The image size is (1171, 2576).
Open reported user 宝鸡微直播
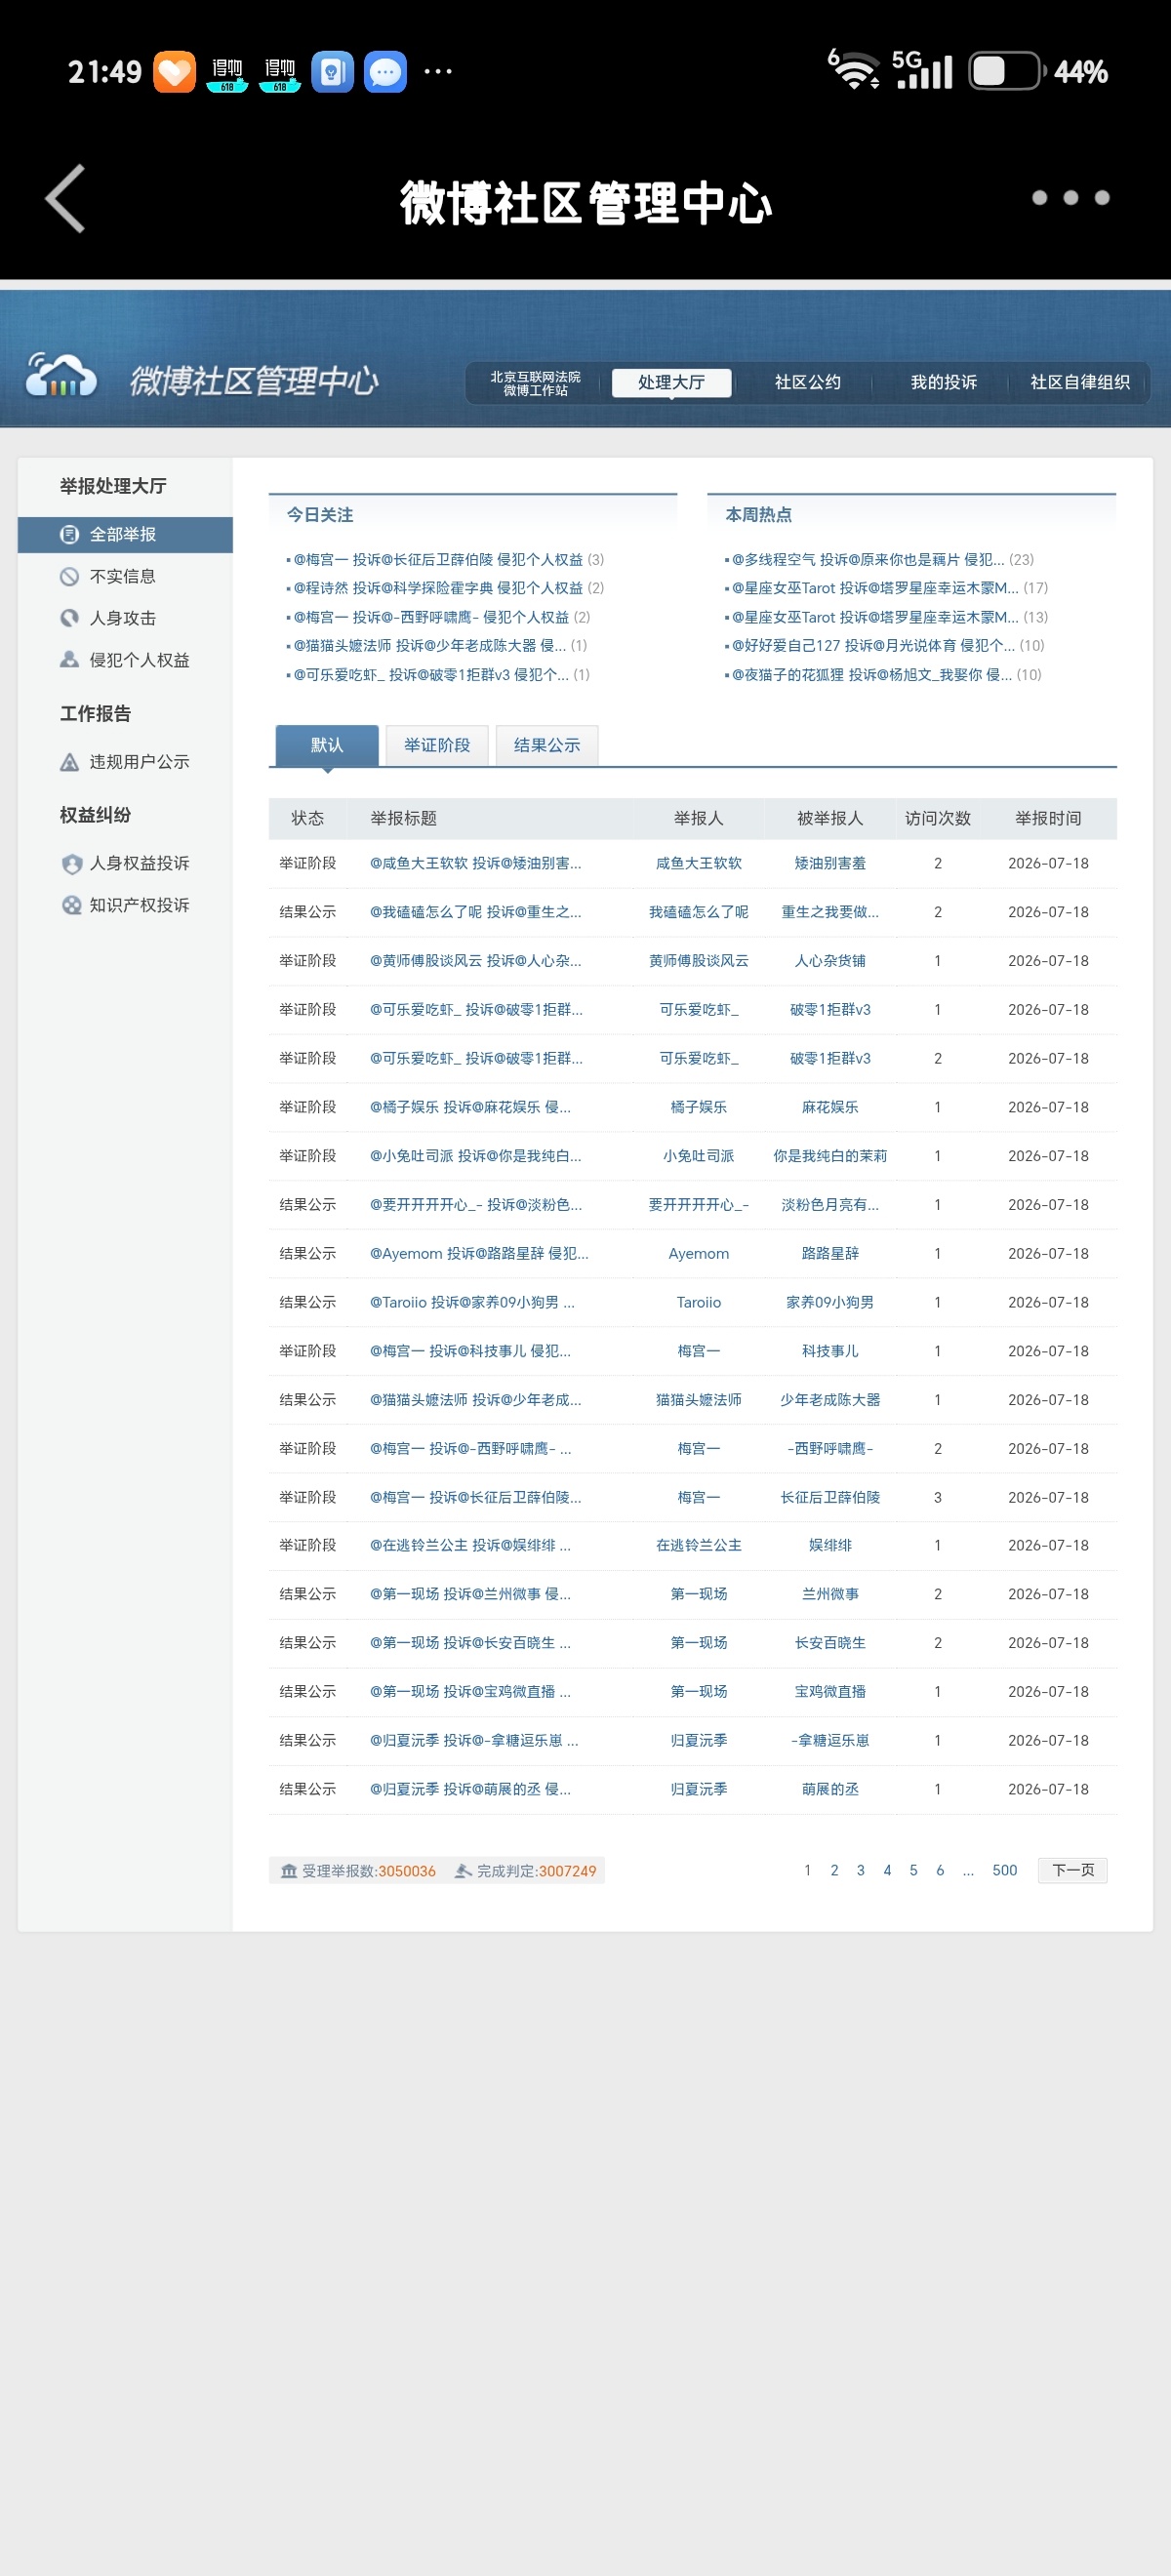[830, 1692]
